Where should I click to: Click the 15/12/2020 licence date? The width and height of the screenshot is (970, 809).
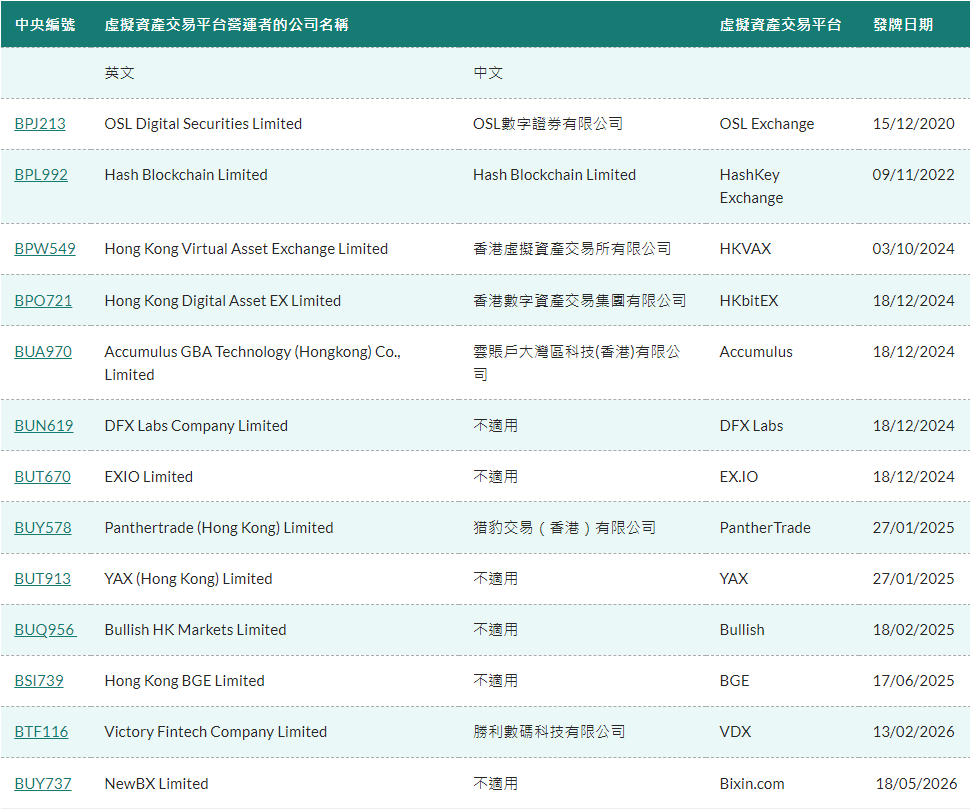tap(914, 124)
